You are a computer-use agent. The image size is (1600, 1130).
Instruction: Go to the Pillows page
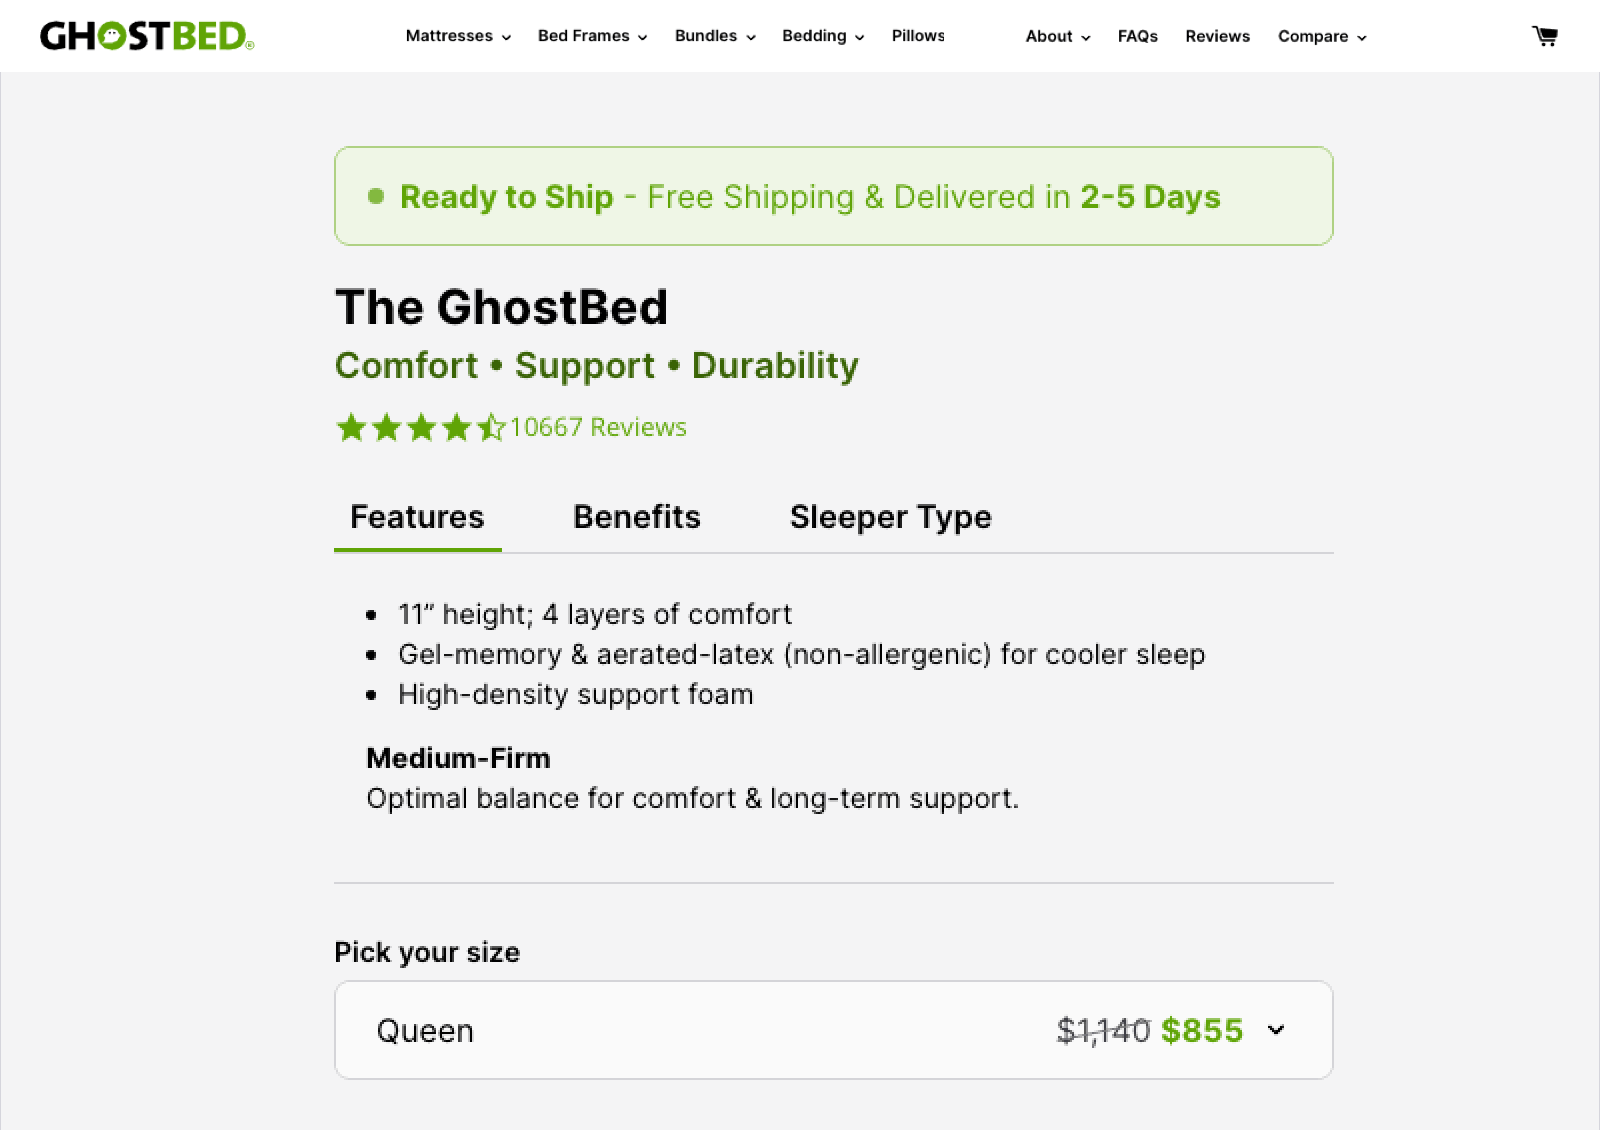pyautogui.click(x=918, y=36)
